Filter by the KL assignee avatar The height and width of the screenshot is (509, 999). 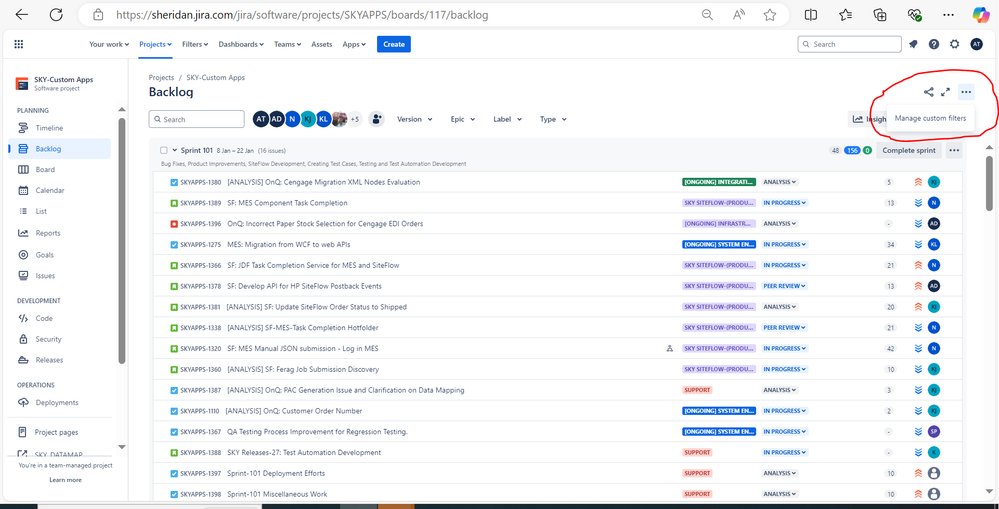[x=324, y=119]
